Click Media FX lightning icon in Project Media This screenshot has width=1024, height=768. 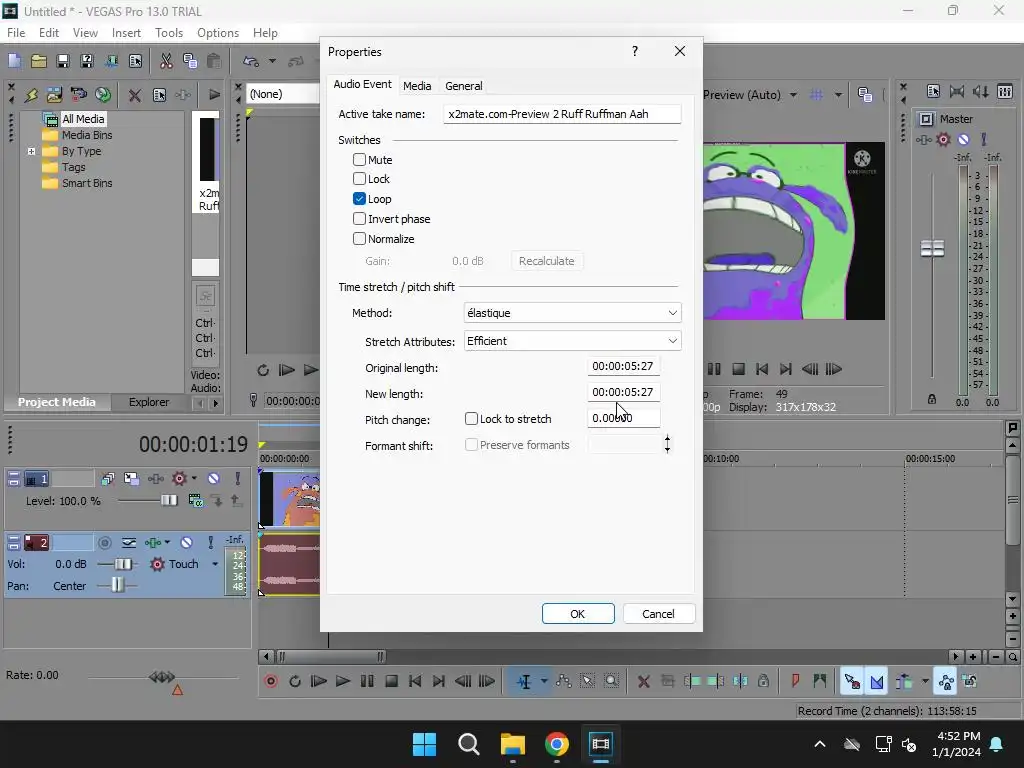pos(31,95)
